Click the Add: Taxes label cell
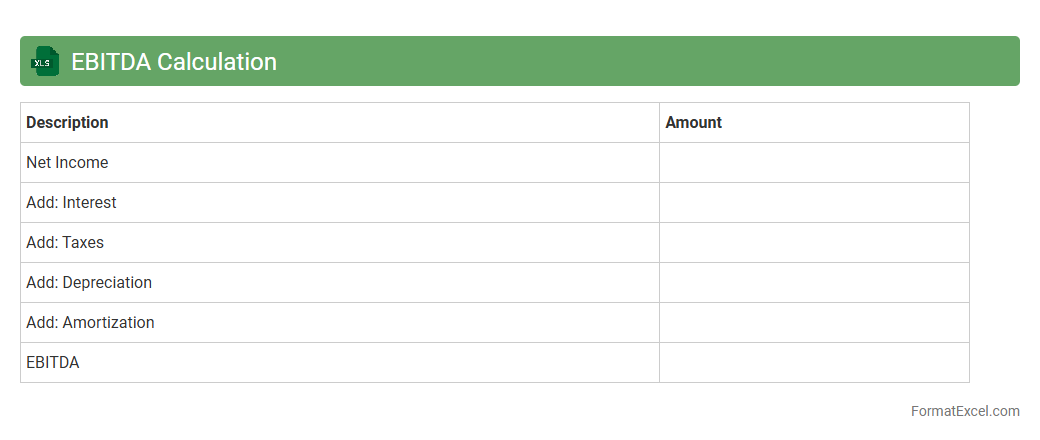Image resolution: width=1040 pixels, height=440 pixels. pos(65,243)
